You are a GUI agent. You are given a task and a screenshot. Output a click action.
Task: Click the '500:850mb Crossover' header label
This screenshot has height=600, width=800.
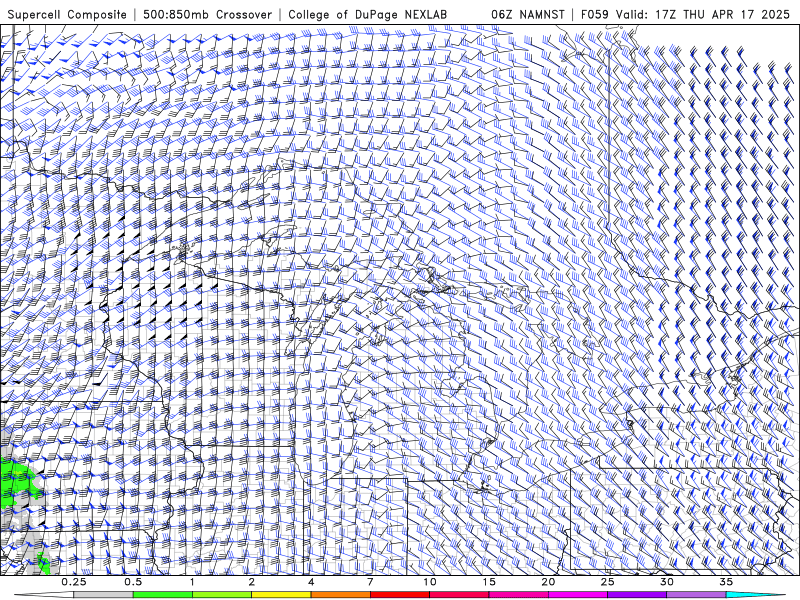(x=208, y=14)
